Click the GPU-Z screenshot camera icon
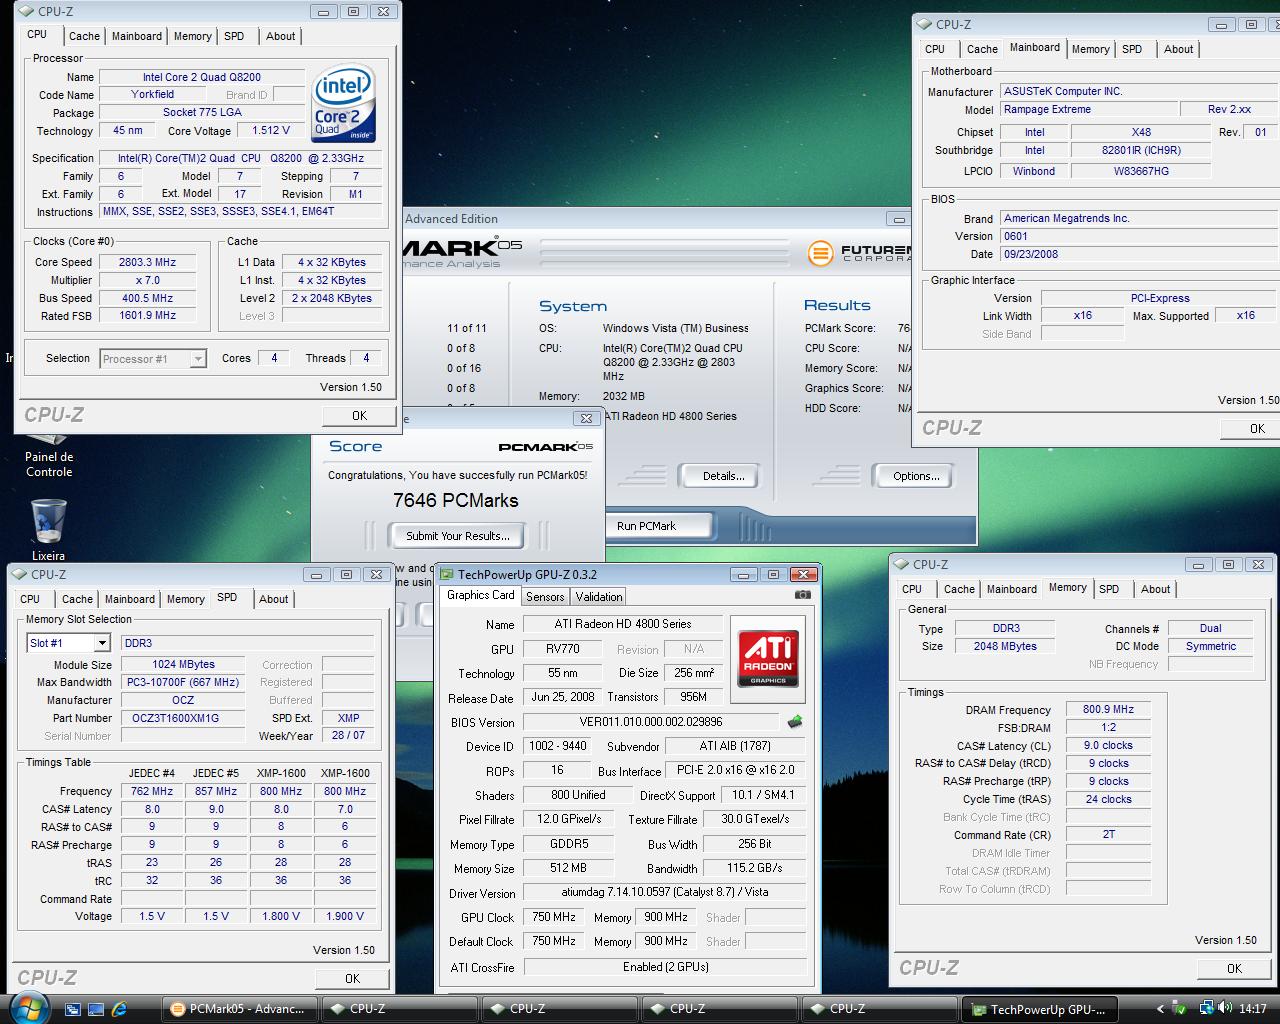This screenshot has width=1280, height=1024. 802,595
